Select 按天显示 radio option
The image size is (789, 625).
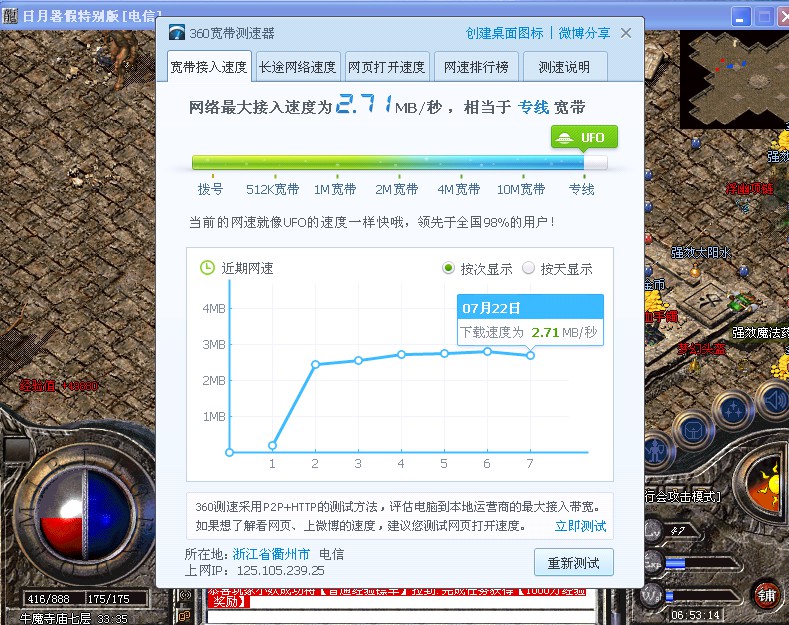[x=528, y=268]
